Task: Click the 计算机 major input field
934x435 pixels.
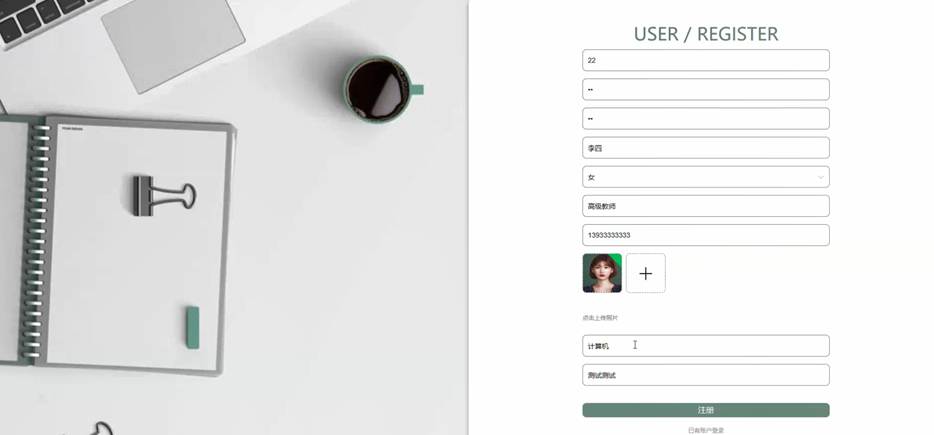Action: click(x=706, y=346)
